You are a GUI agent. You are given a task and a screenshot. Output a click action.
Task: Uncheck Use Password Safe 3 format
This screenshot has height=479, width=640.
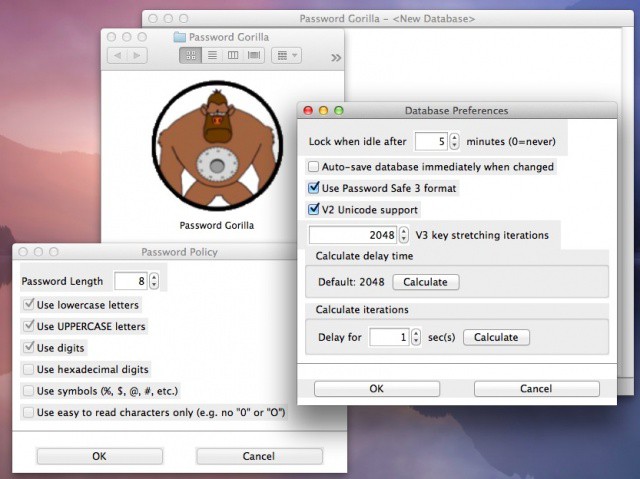coord(314,188)
